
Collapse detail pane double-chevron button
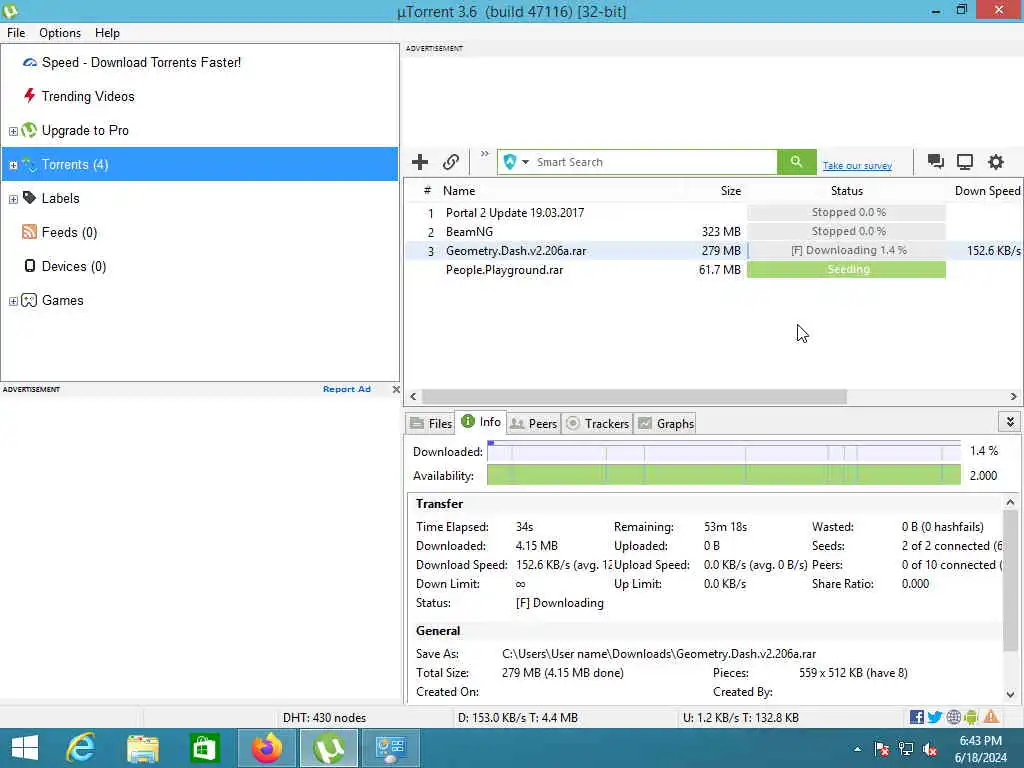click(1010, 422)
